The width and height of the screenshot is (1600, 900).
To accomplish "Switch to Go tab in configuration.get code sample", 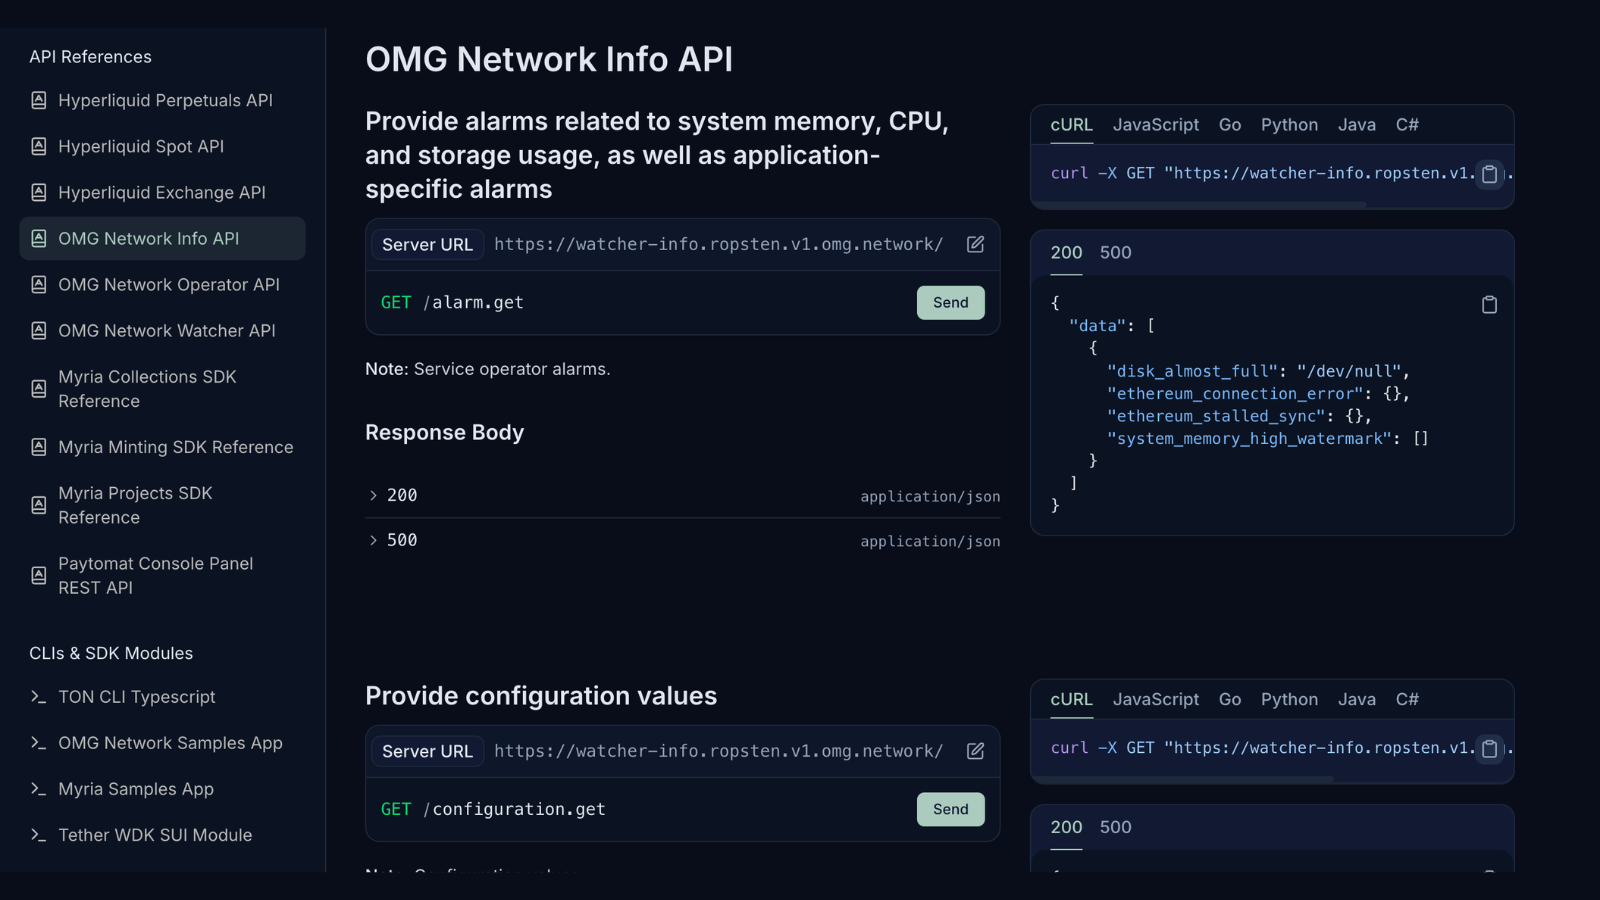I will 1230,700.
